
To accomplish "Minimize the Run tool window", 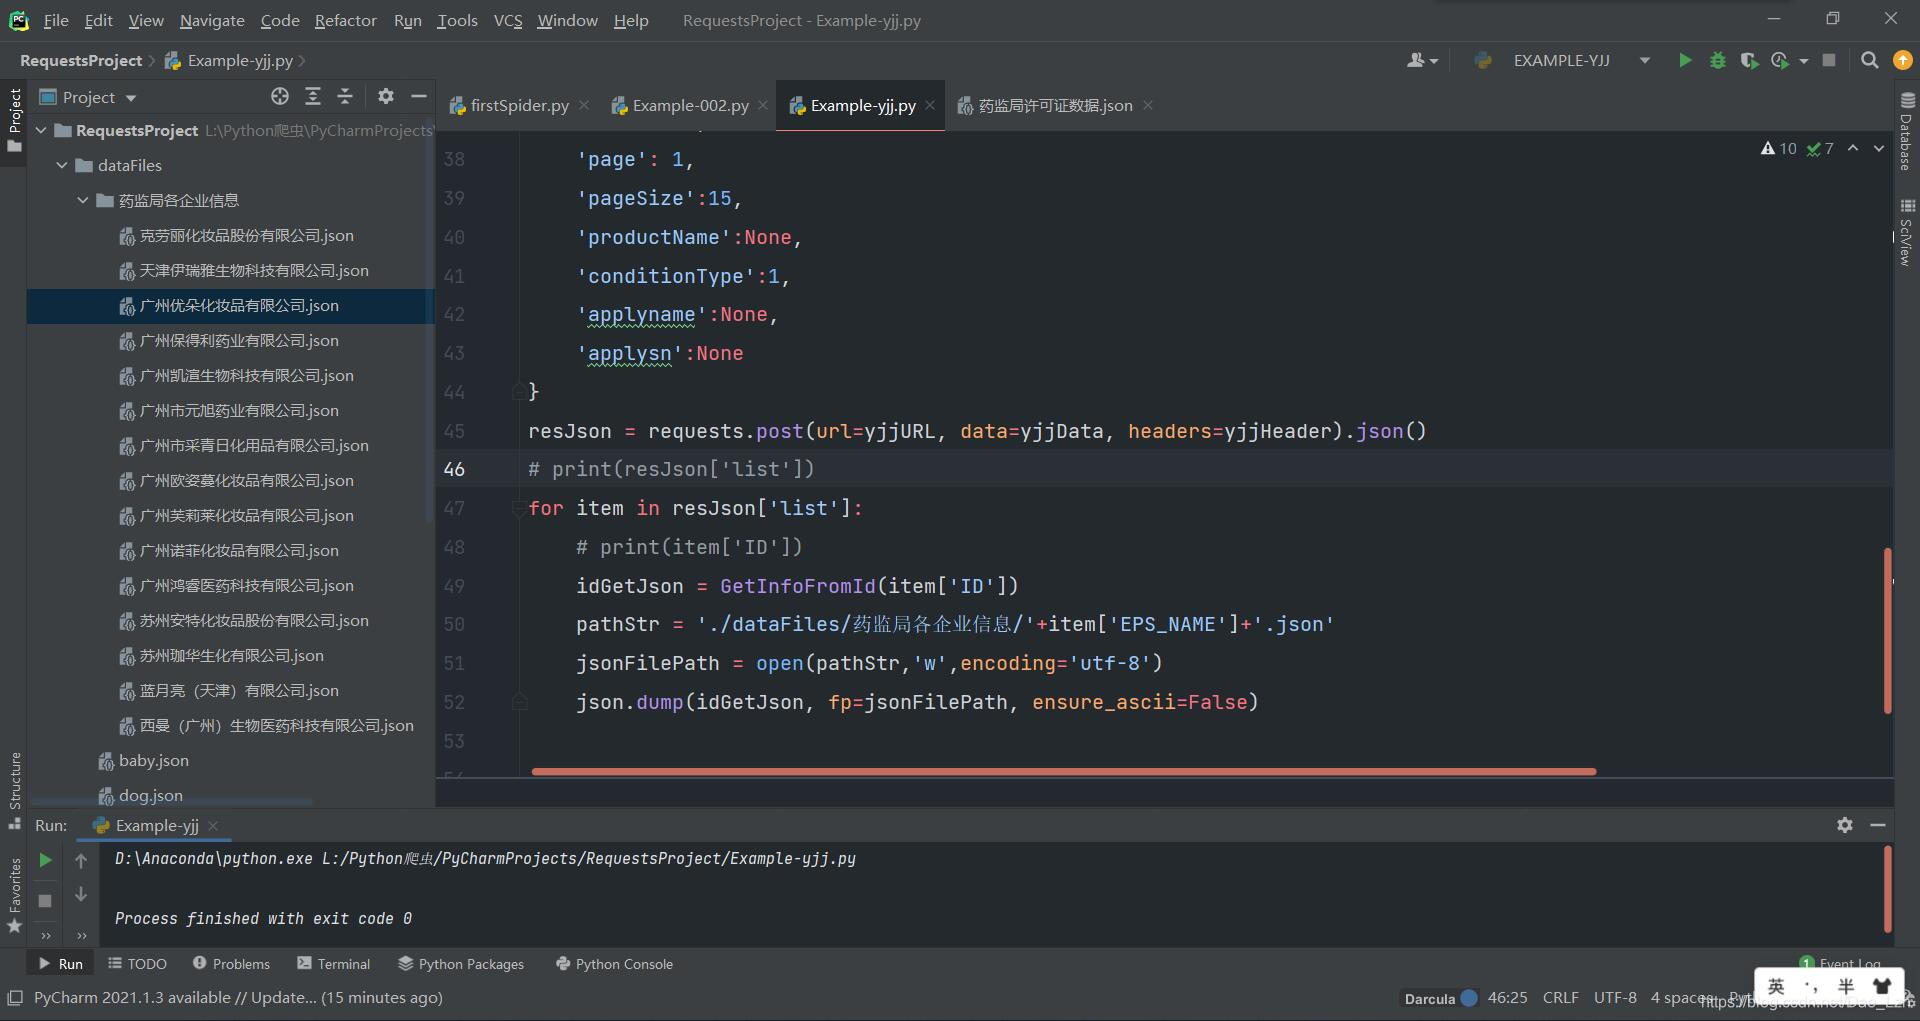I will click(1878, 825).
